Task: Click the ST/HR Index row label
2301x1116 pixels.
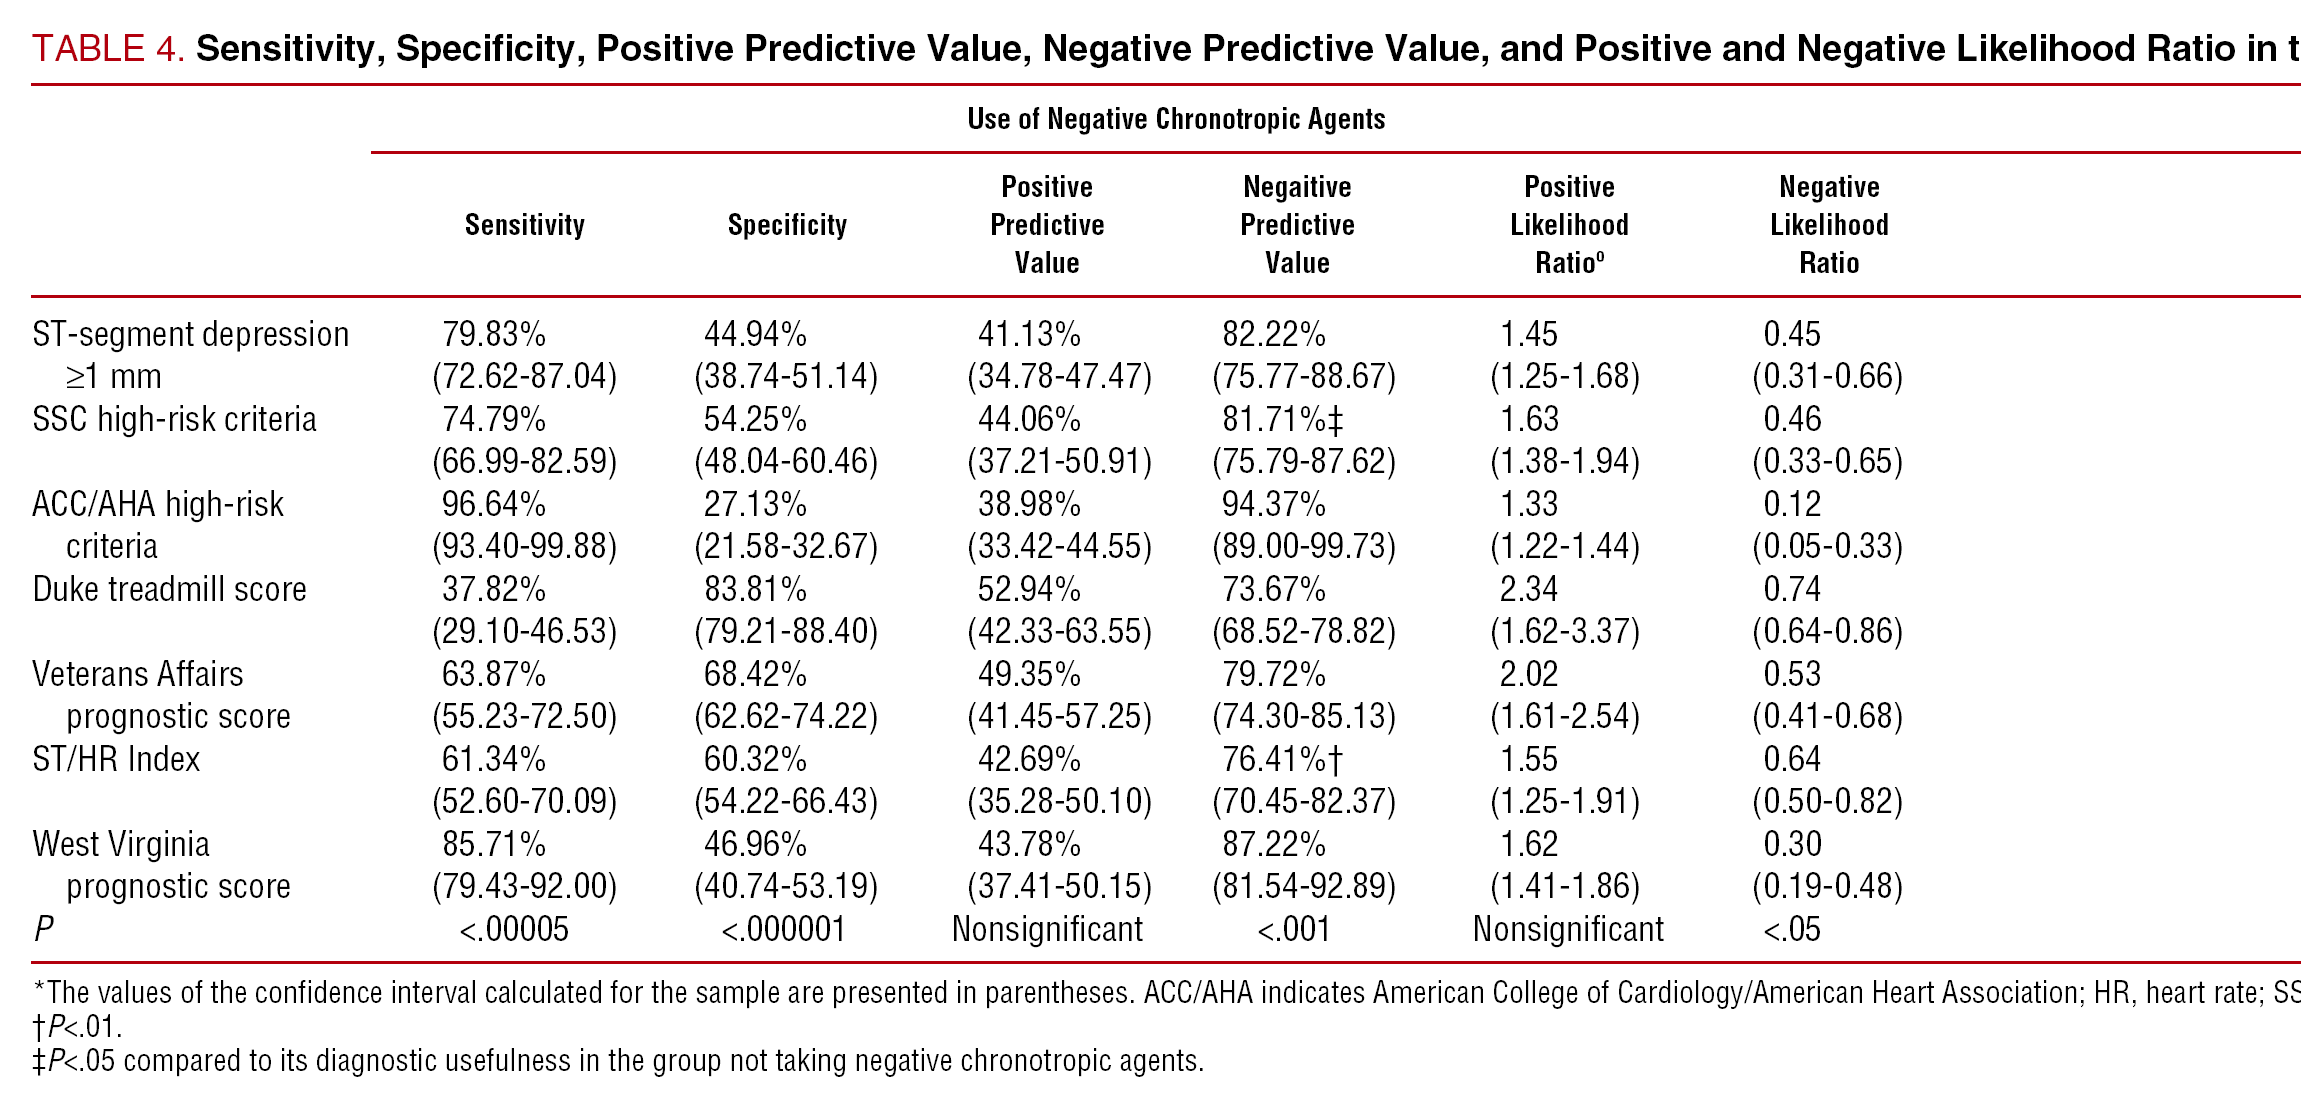Action: (x=116, y=759)
